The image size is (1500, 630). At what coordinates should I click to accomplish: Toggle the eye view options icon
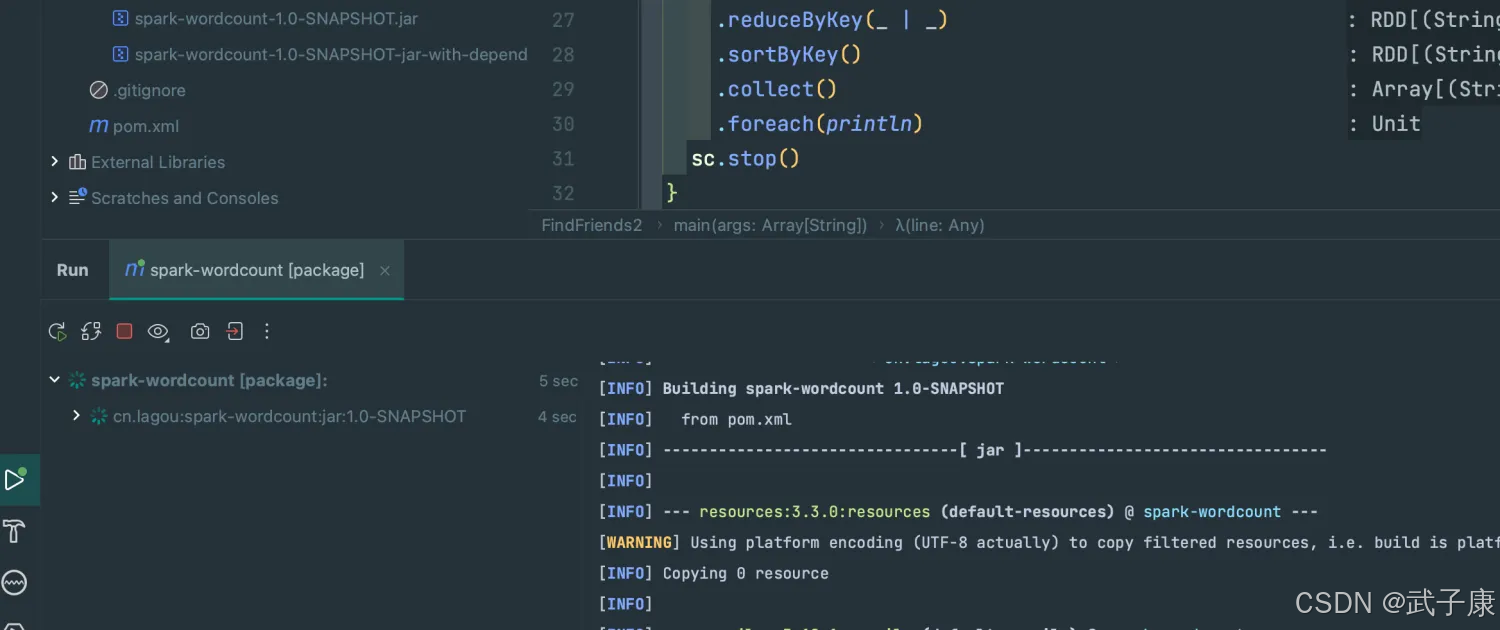click(x=158, y=331)
